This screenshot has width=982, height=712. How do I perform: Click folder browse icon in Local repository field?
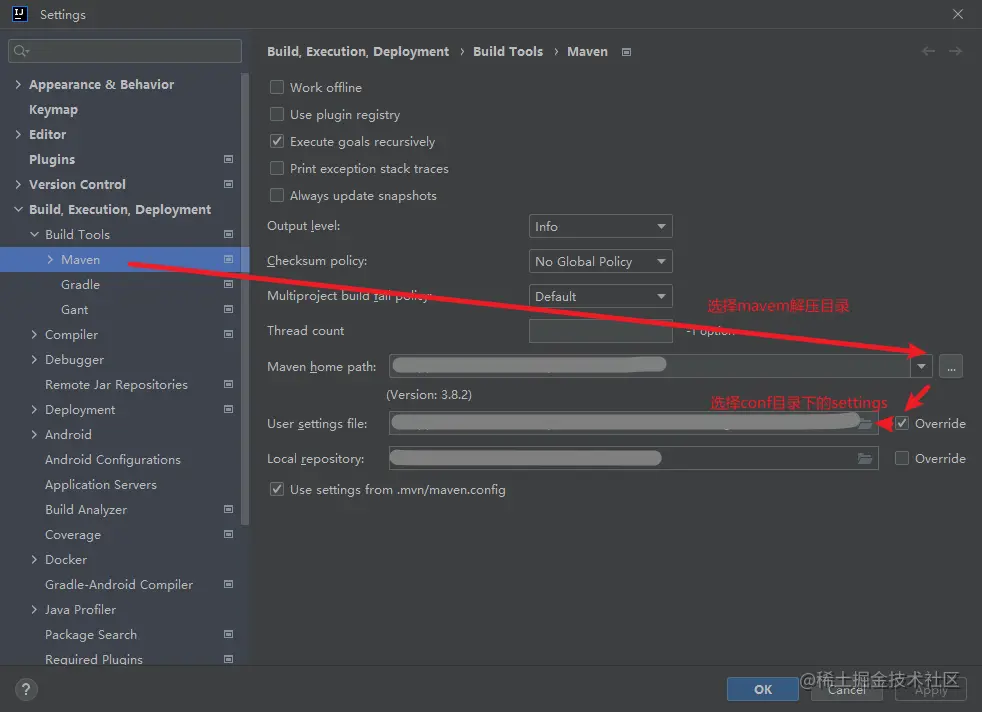tap(865, 459)
